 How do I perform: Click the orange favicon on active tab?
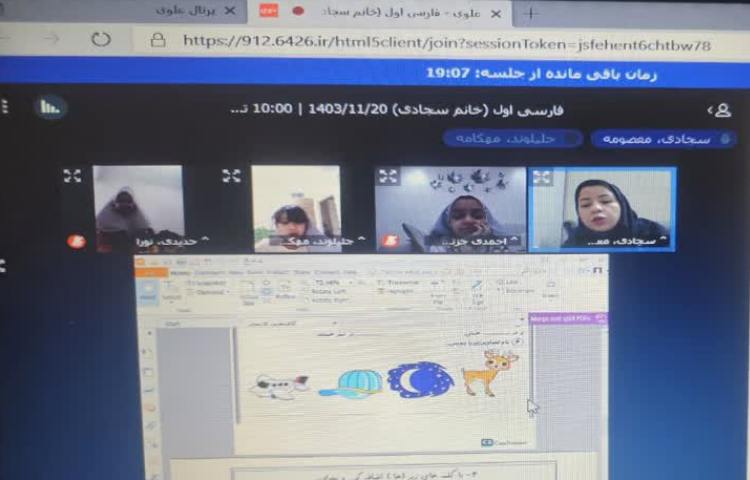[x=269, y=11]
